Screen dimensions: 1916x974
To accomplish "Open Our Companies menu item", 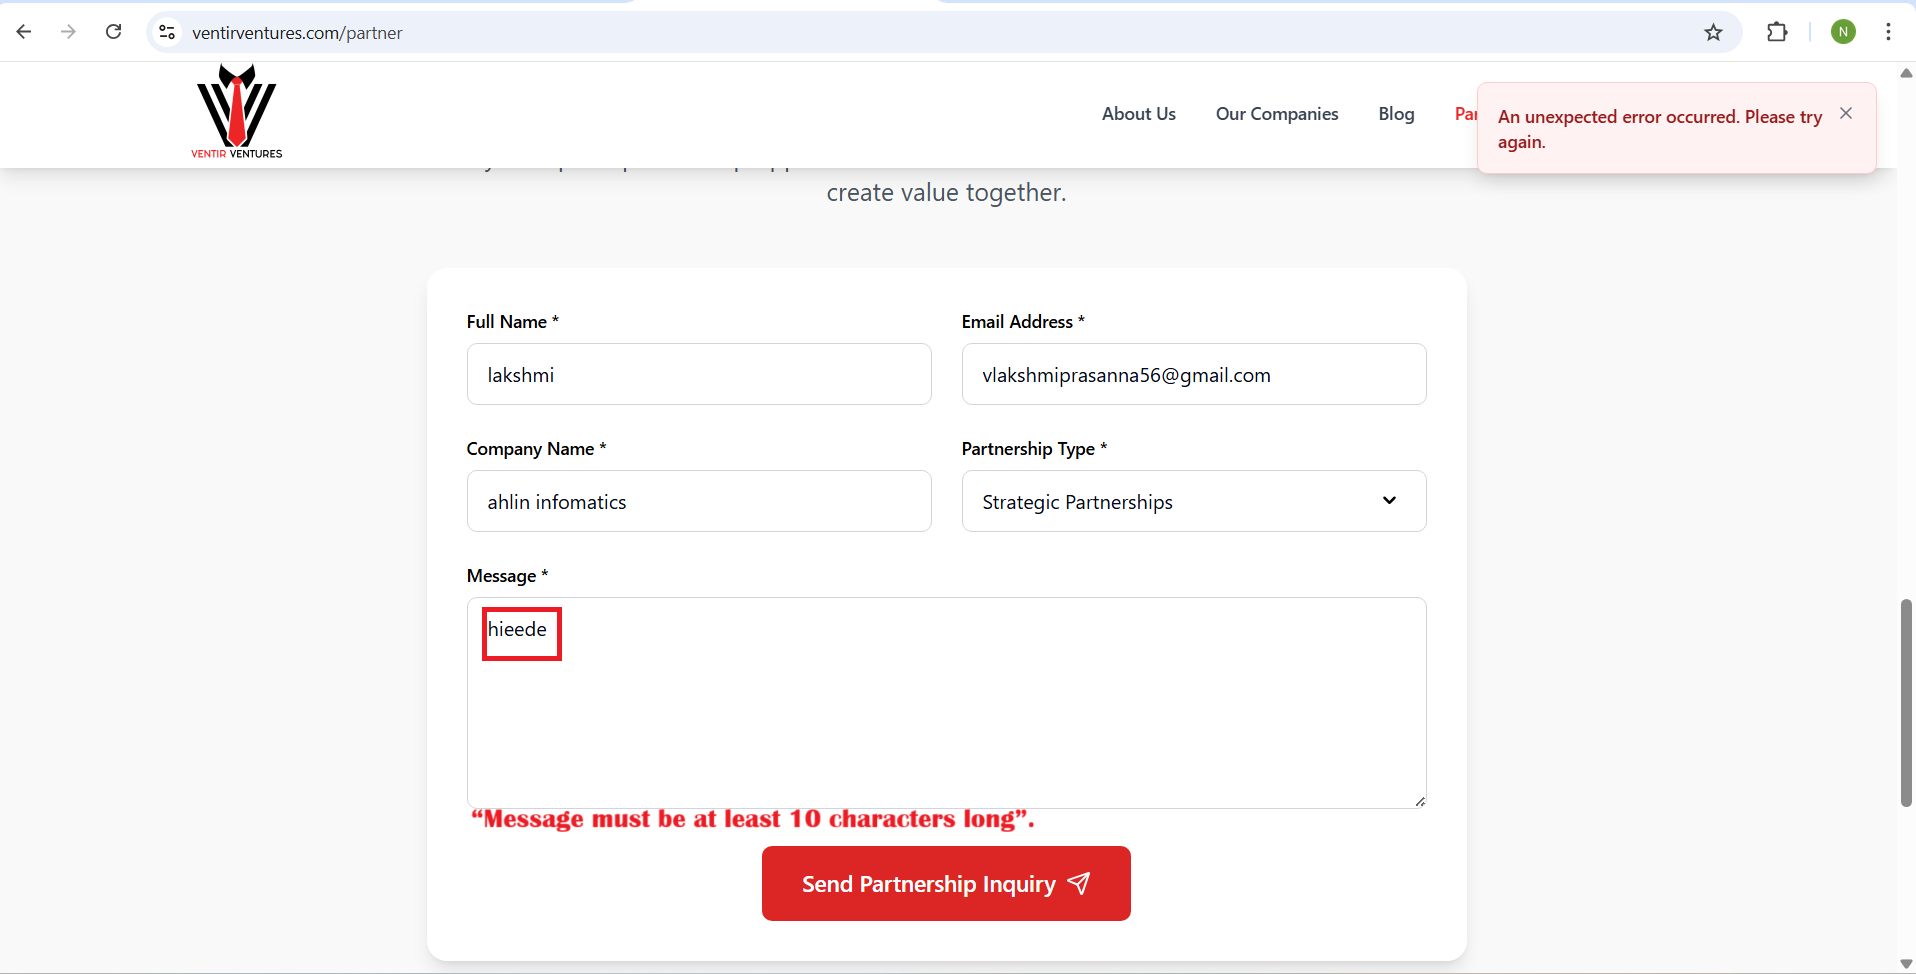I will click(x=1276, y=114).
